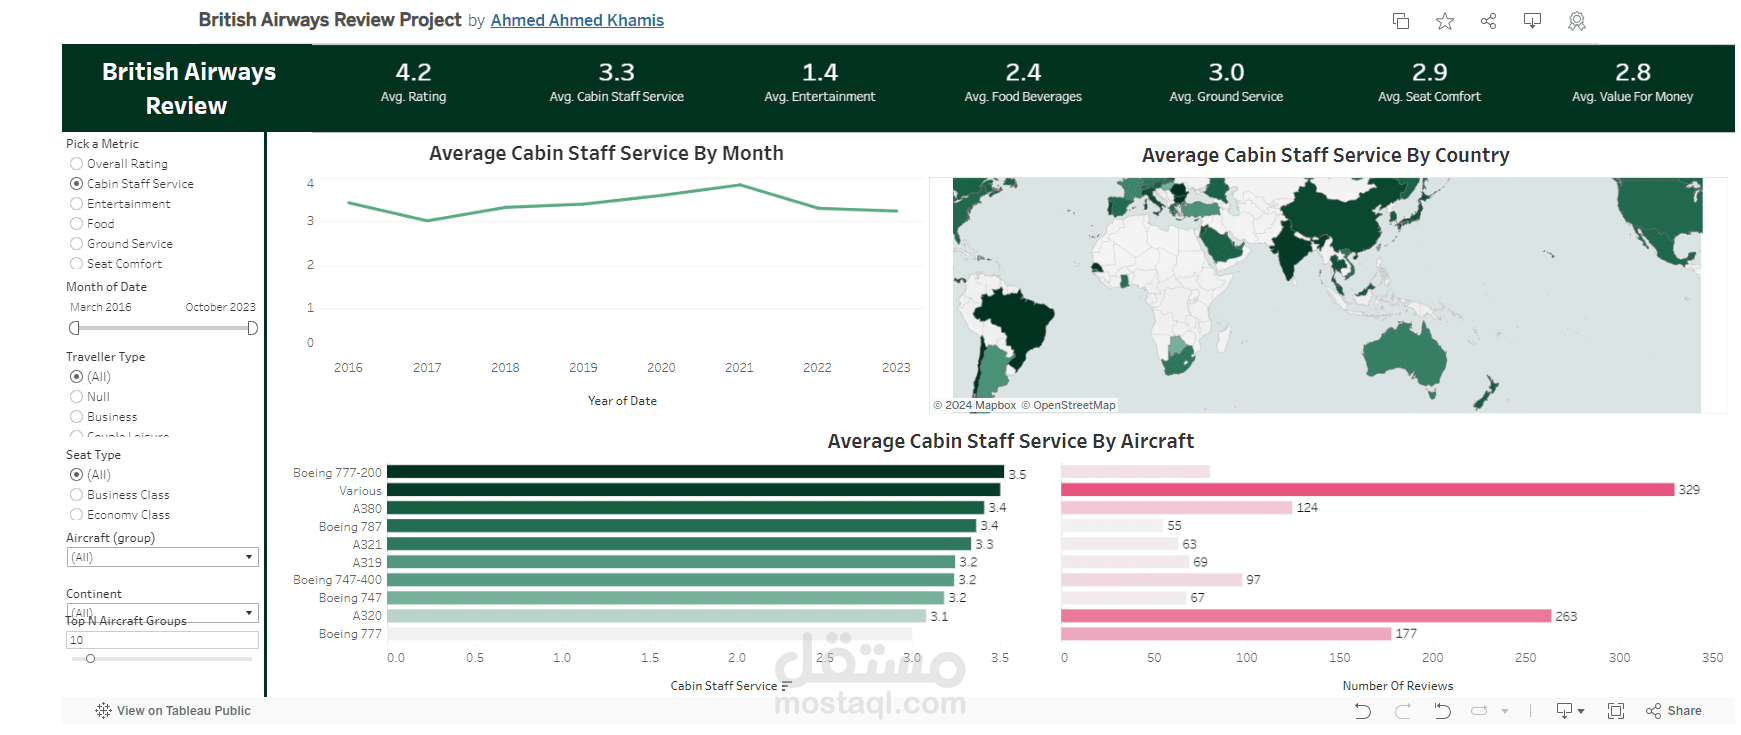1741x735 pixels.
Task: Click the OpenStreetMap attribution link
Action: pos(1068,406)
